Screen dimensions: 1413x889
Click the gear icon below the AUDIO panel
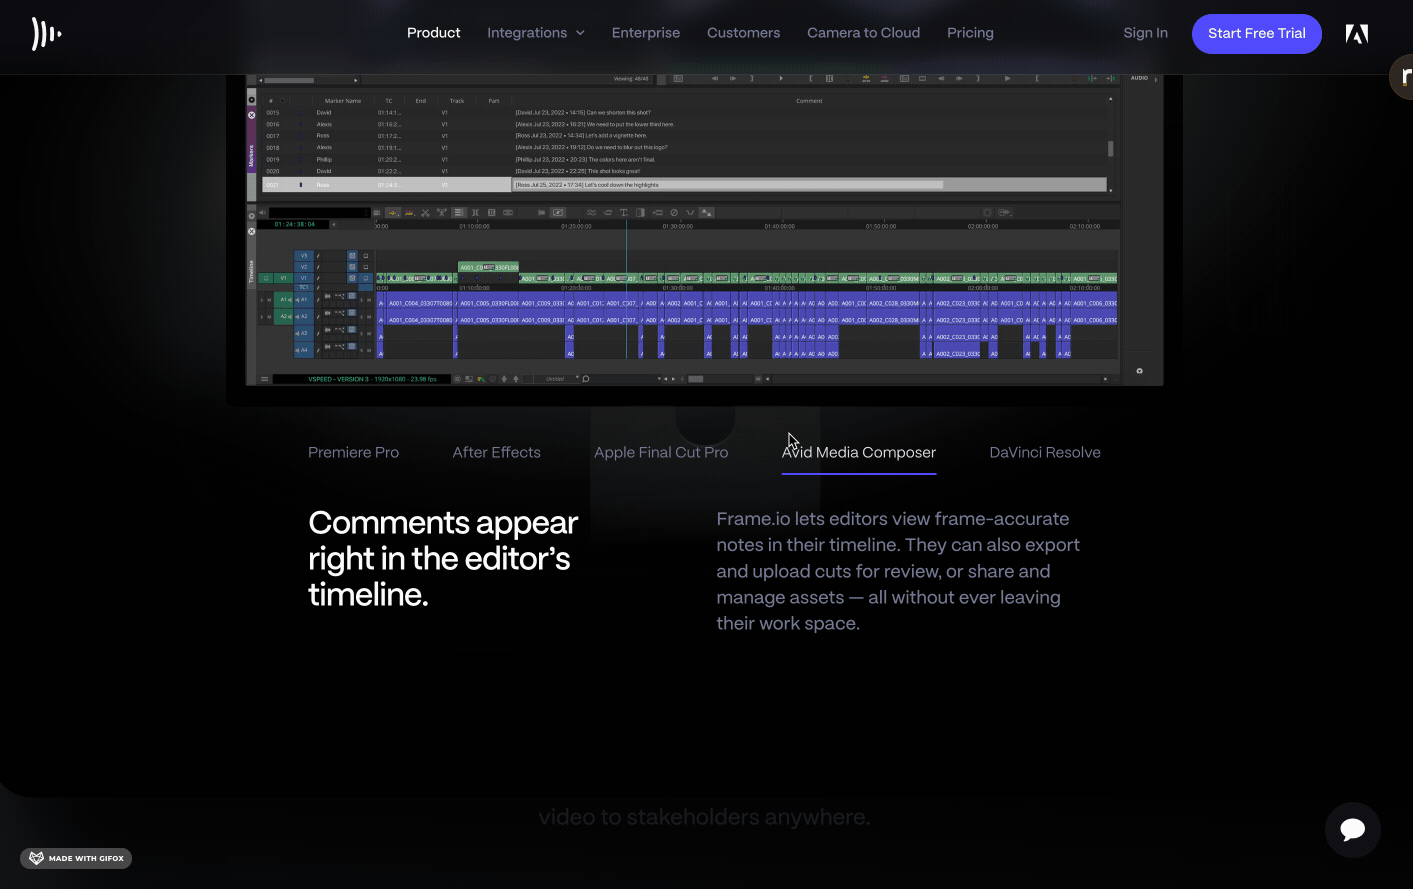click(1139, 371)
